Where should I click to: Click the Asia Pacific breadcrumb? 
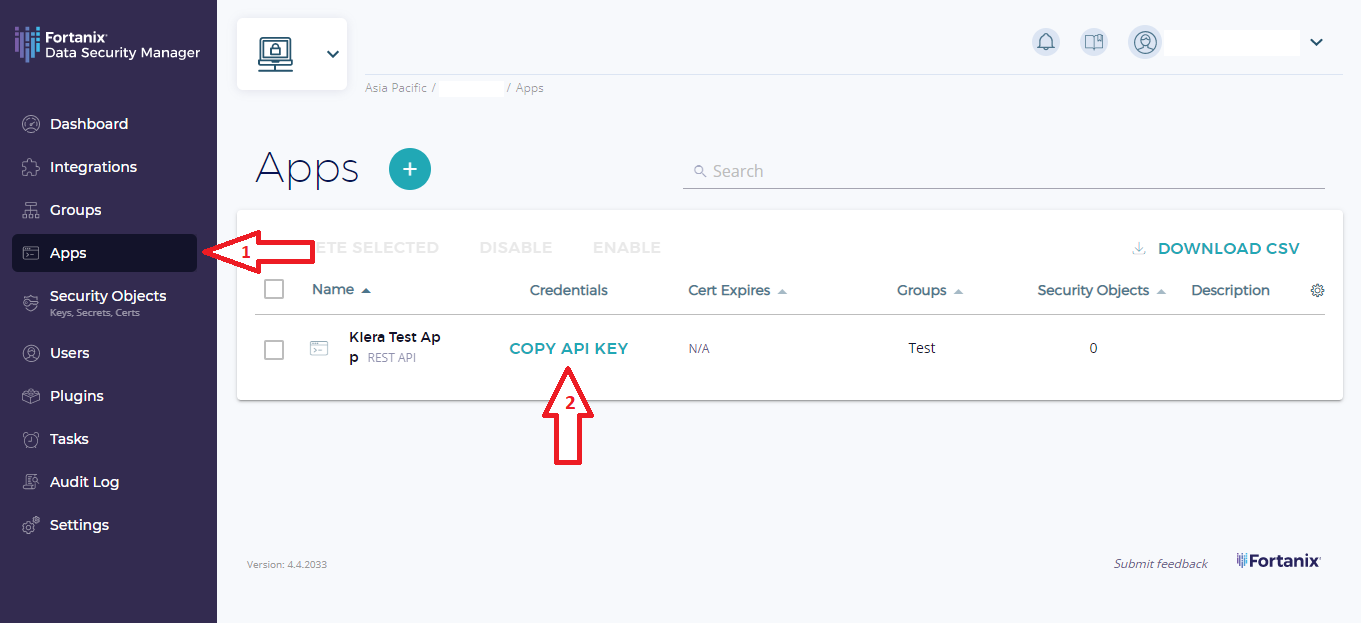click(x=396, y=88)
